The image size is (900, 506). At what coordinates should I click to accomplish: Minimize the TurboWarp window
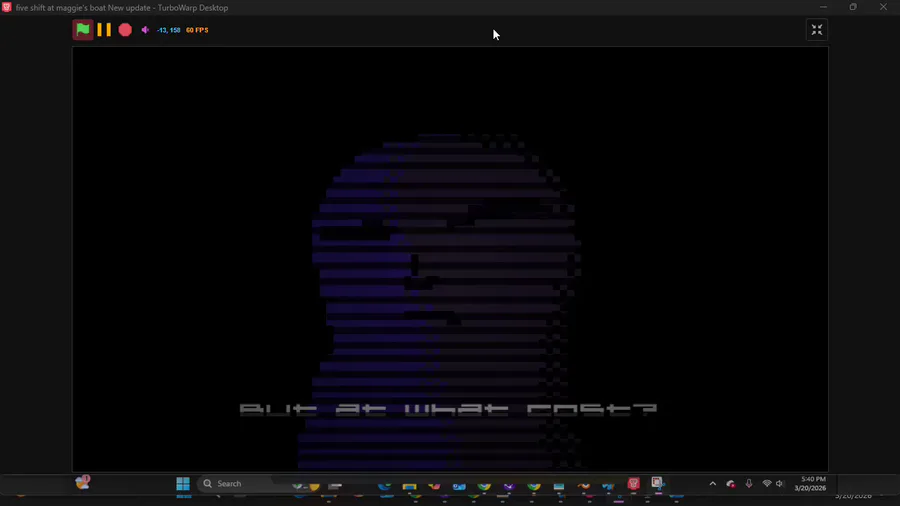pos(824,7)
